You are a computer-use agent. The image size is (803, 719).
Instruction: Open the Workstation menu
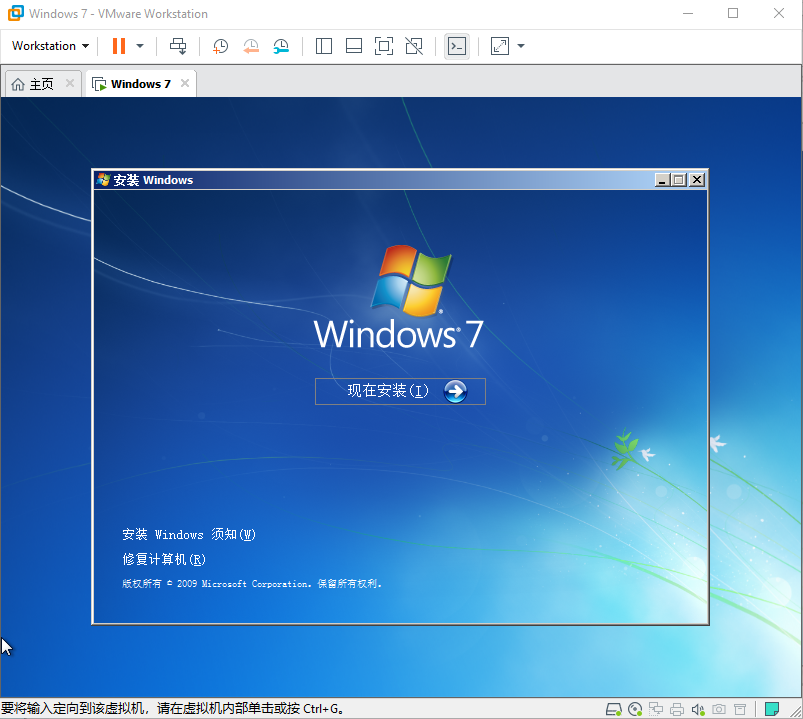(50, 46)
